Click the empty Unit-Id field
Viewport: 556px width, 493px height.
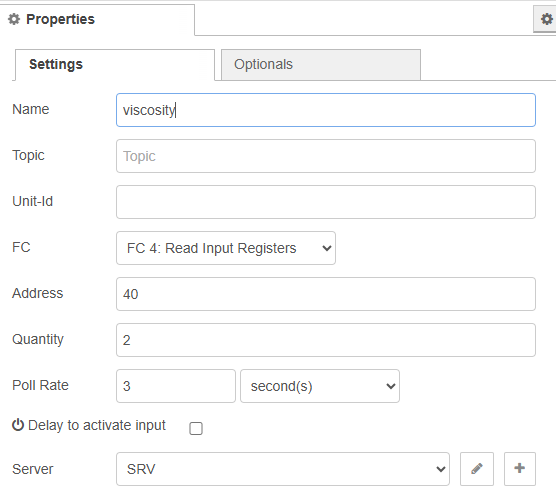pyautogui.click(x=326, y=202)
